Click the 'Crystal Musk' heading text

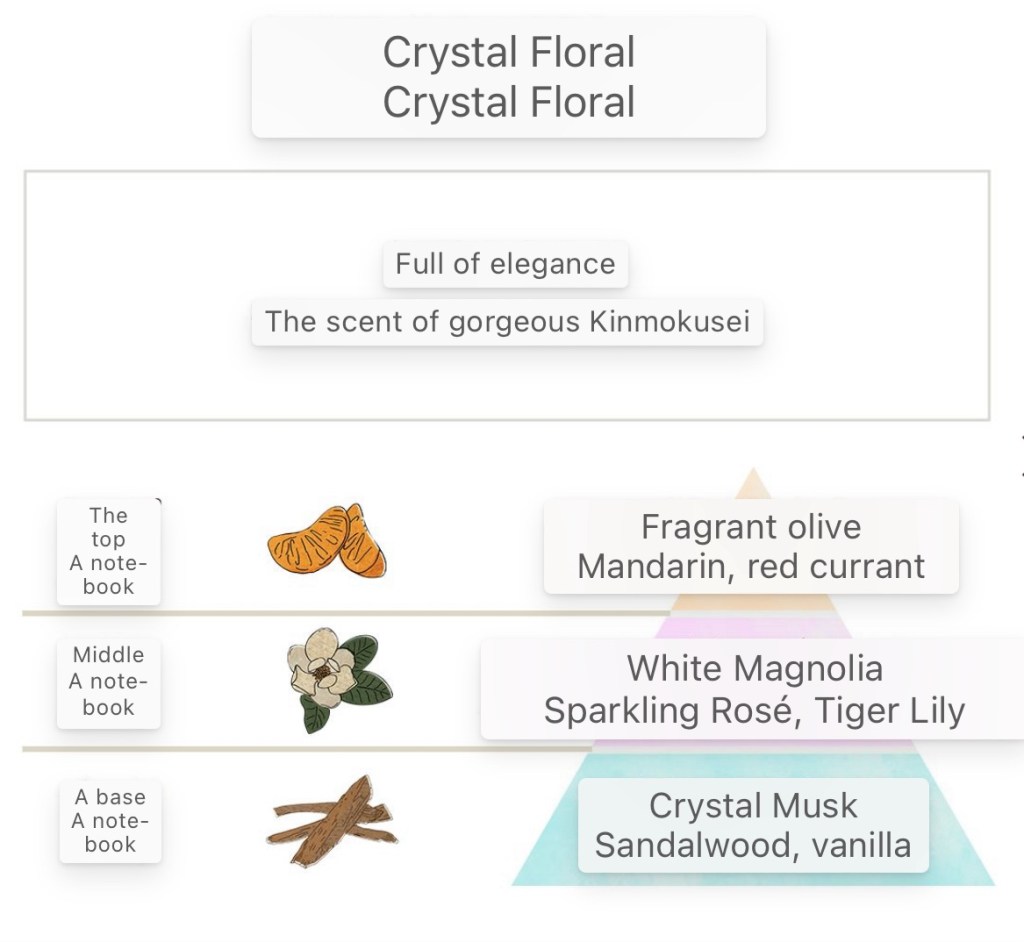(x=753, y=805)
